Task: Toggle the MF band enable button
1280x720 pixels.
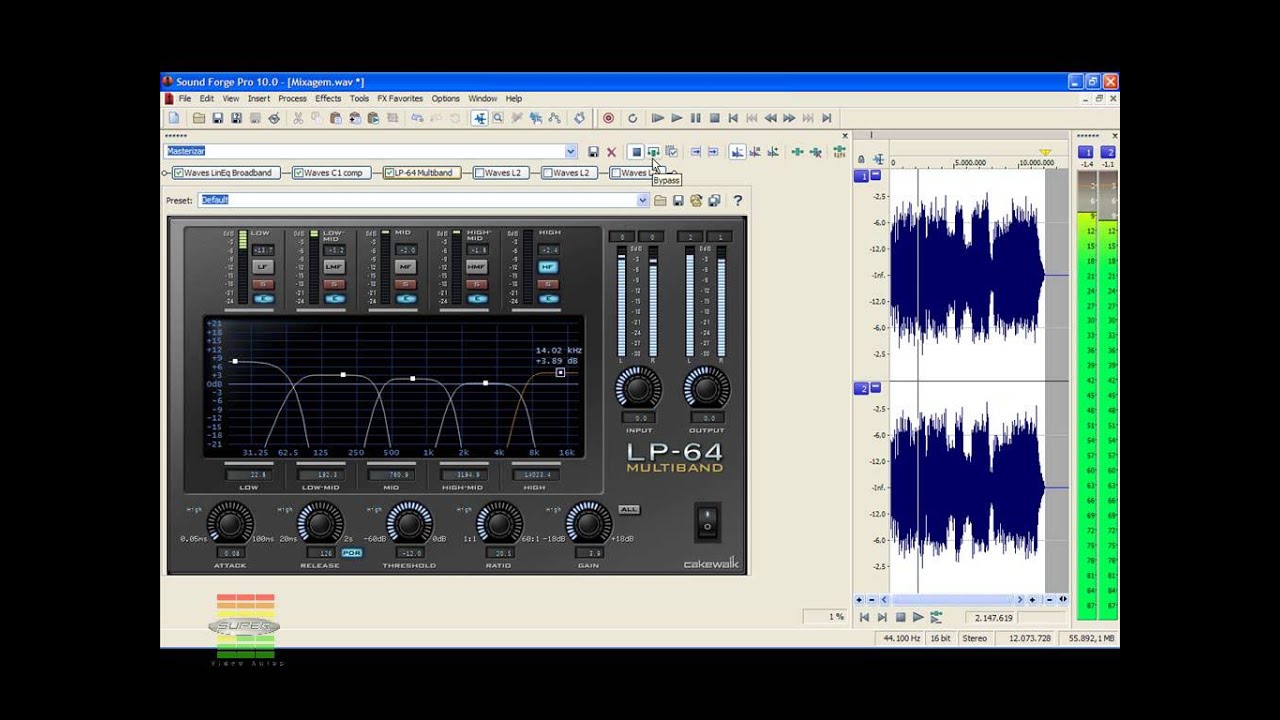Action: click(x=405, y=267)
